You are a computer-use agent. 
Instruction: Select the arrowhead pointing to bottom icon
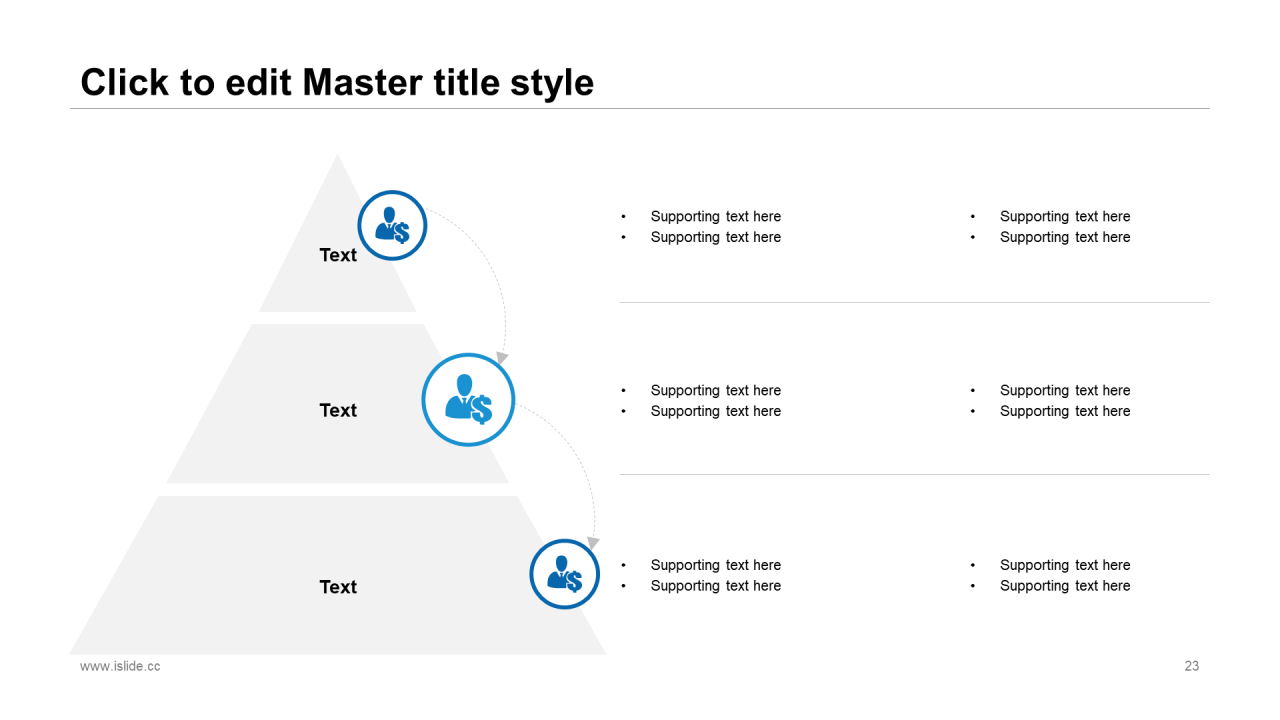(x=592, y=543)
